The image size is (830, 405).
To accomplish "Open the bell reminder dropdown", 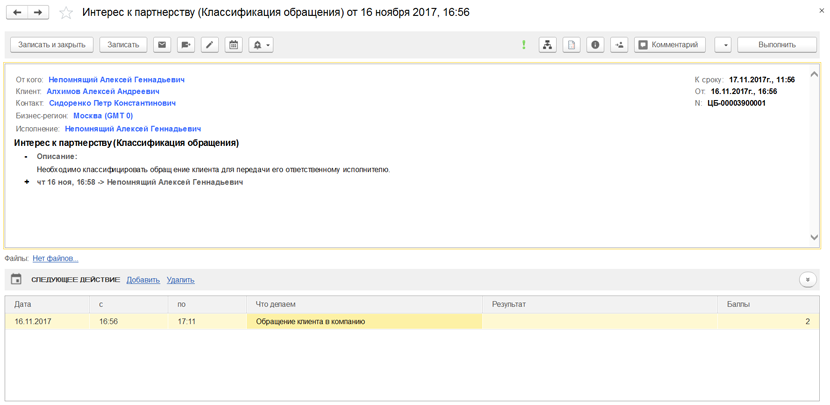I will (x=261, y=45).
